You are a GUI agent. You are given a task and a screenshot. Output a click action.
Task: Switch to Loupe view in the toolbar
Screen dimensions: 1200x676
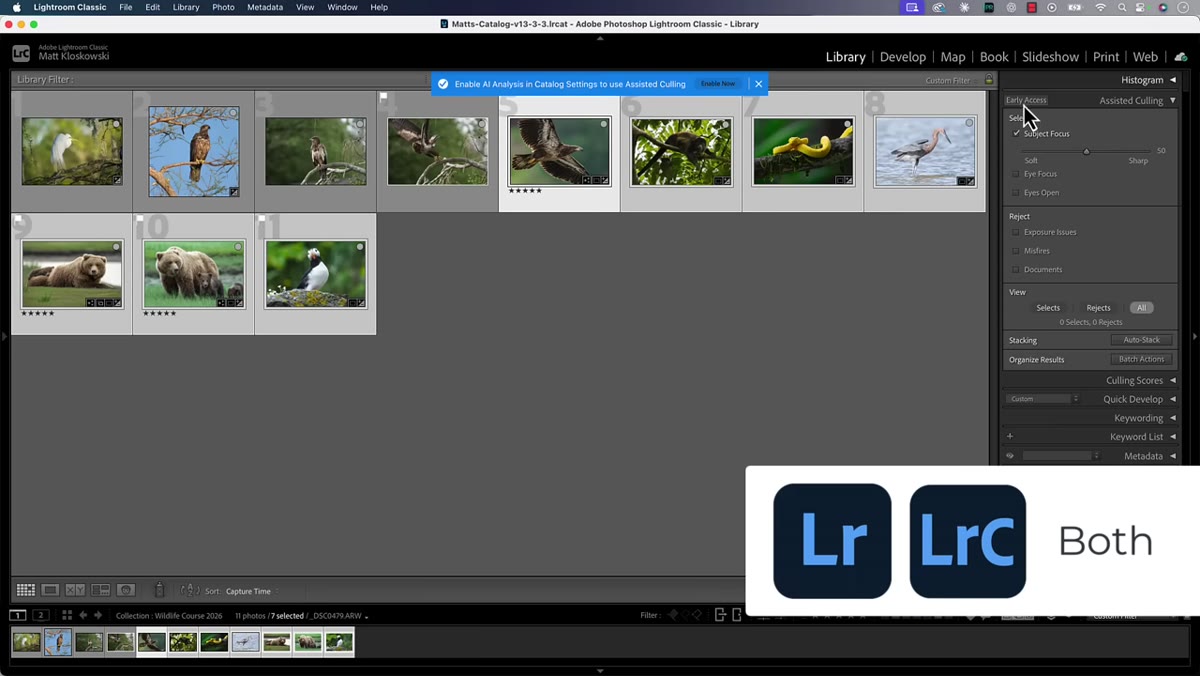pyautogui.click(x=50, y=590)
